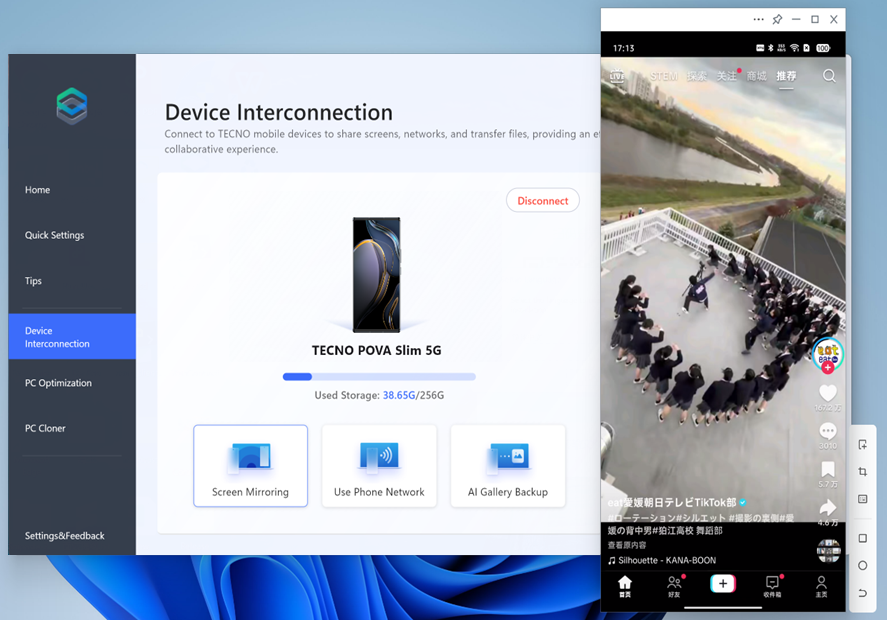Open the comments bubble on the video
This screenshot has height=620, width=887.
pyautogui.click(x=827, y=431)
